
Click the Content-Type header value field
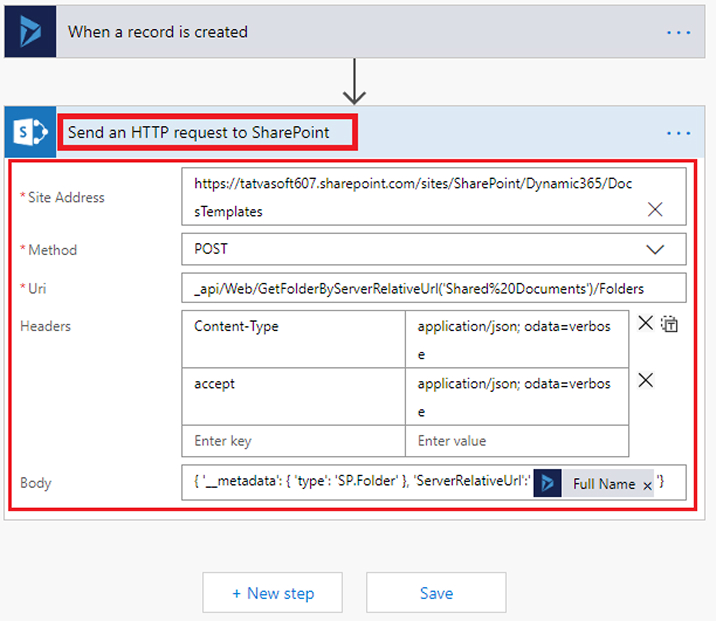(x=517, y=339)
